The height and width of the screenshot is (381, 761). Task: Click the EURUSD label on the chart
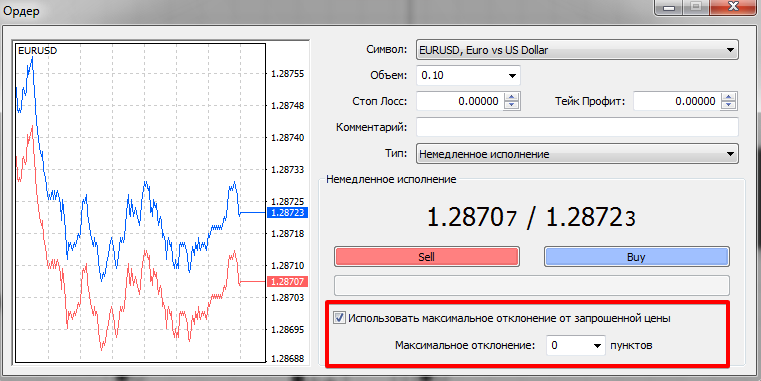click(37, 50)
